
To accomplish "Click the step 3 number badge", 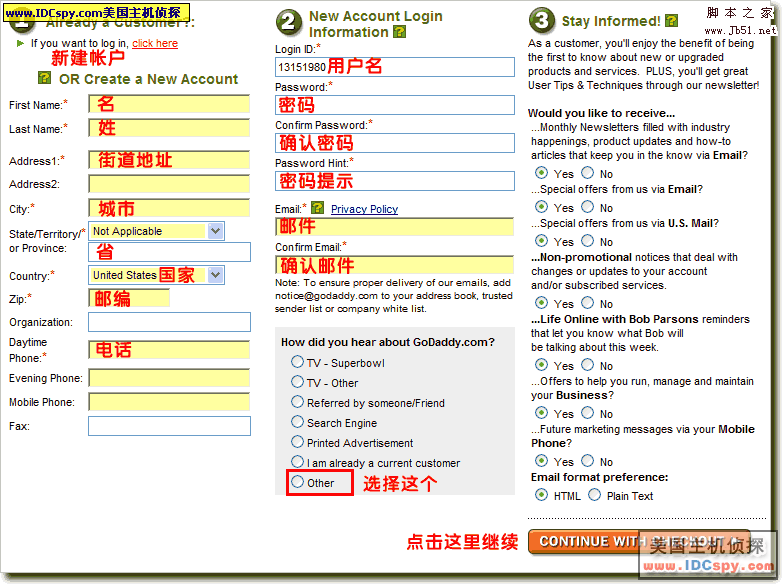I will point(541,21).
